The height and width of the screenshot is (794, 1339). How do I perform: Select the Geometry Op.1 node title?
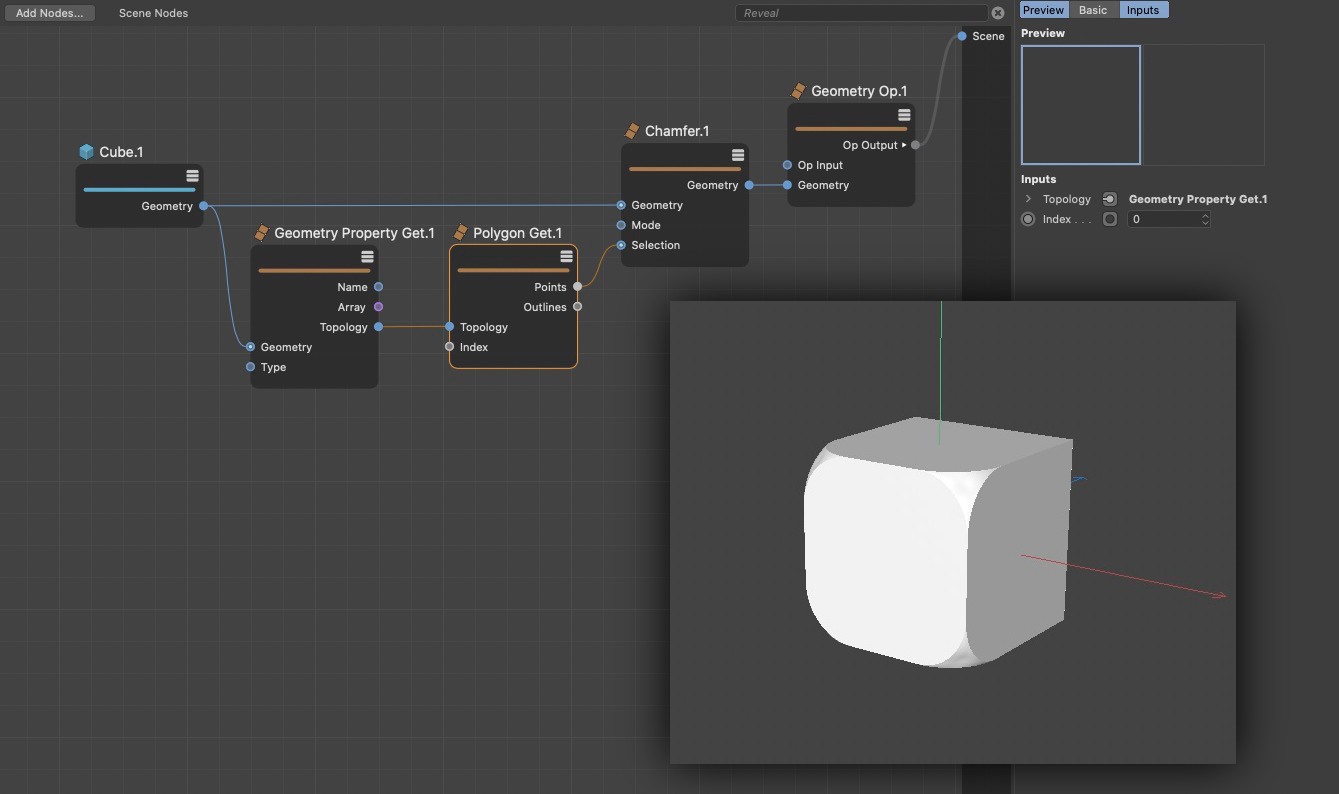coord(859,91)
